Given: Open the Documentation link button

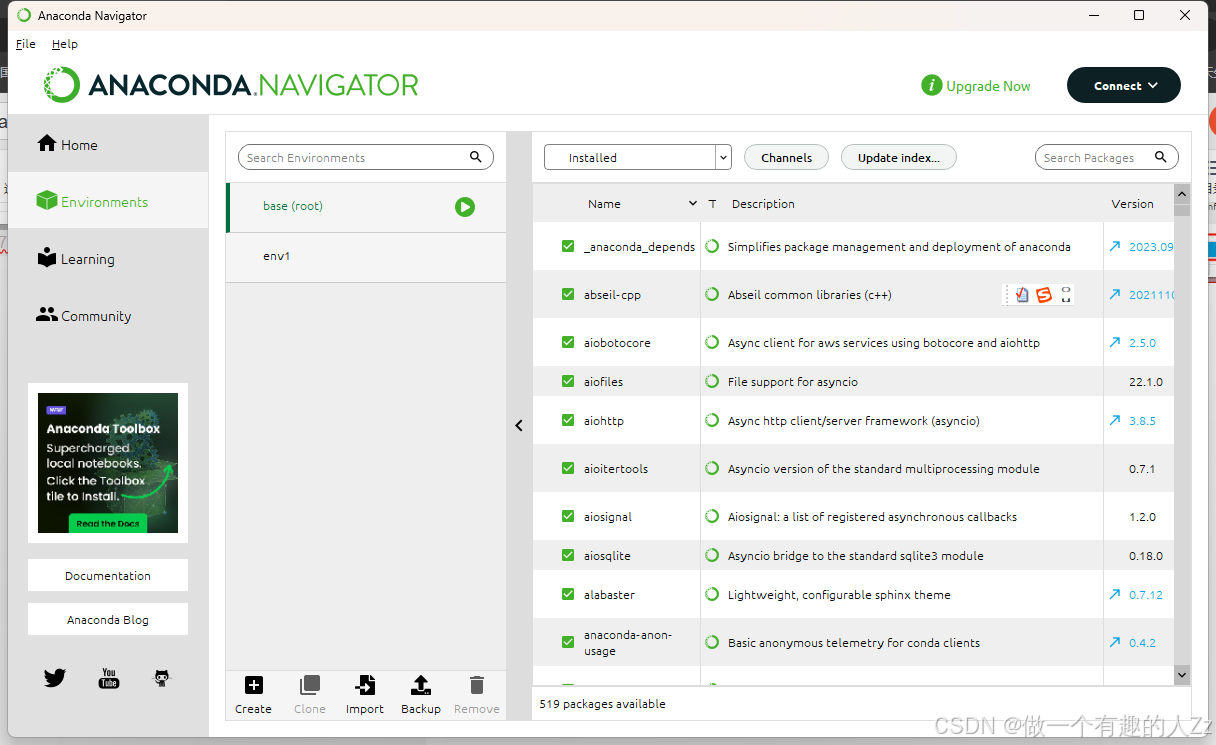Looking at the screenshot, I should coord(108,575).
